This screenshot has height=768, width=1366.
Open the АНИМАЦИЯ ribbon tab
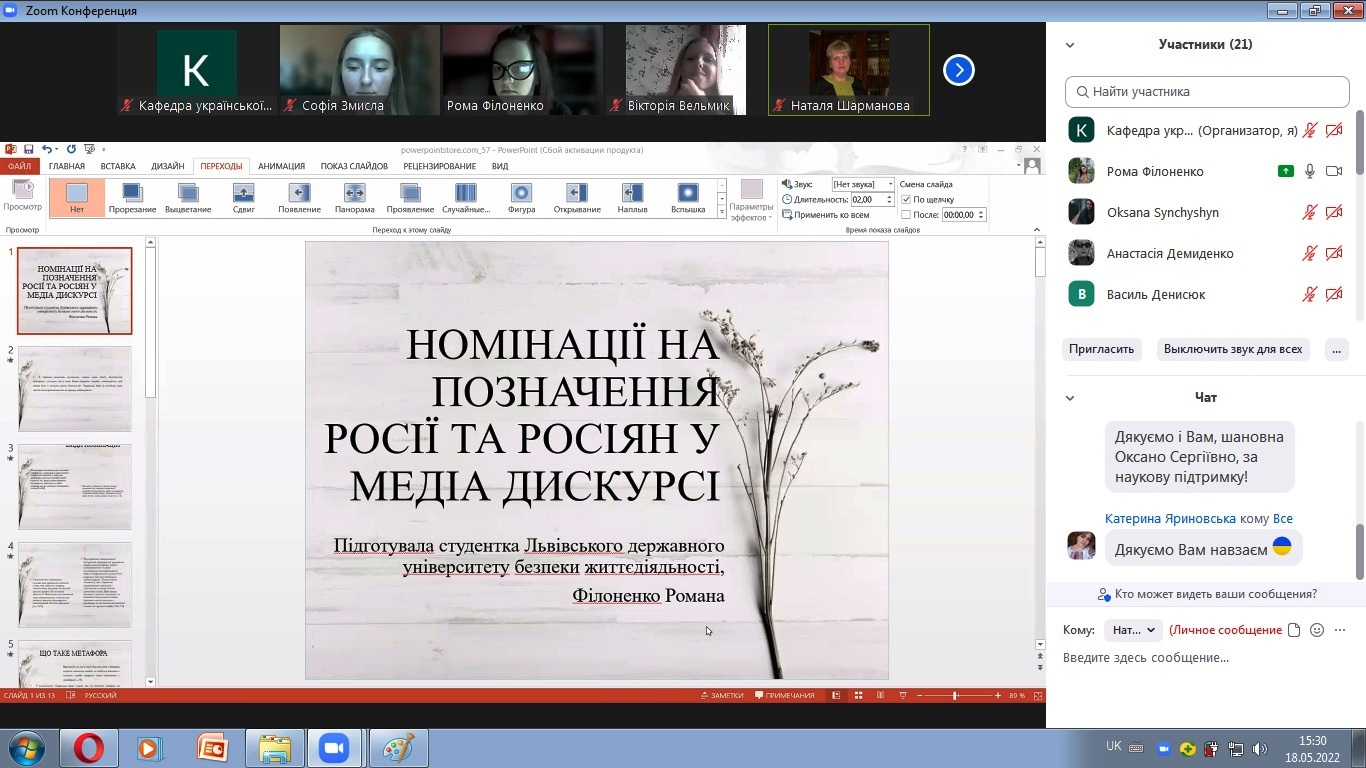(281, 166)
